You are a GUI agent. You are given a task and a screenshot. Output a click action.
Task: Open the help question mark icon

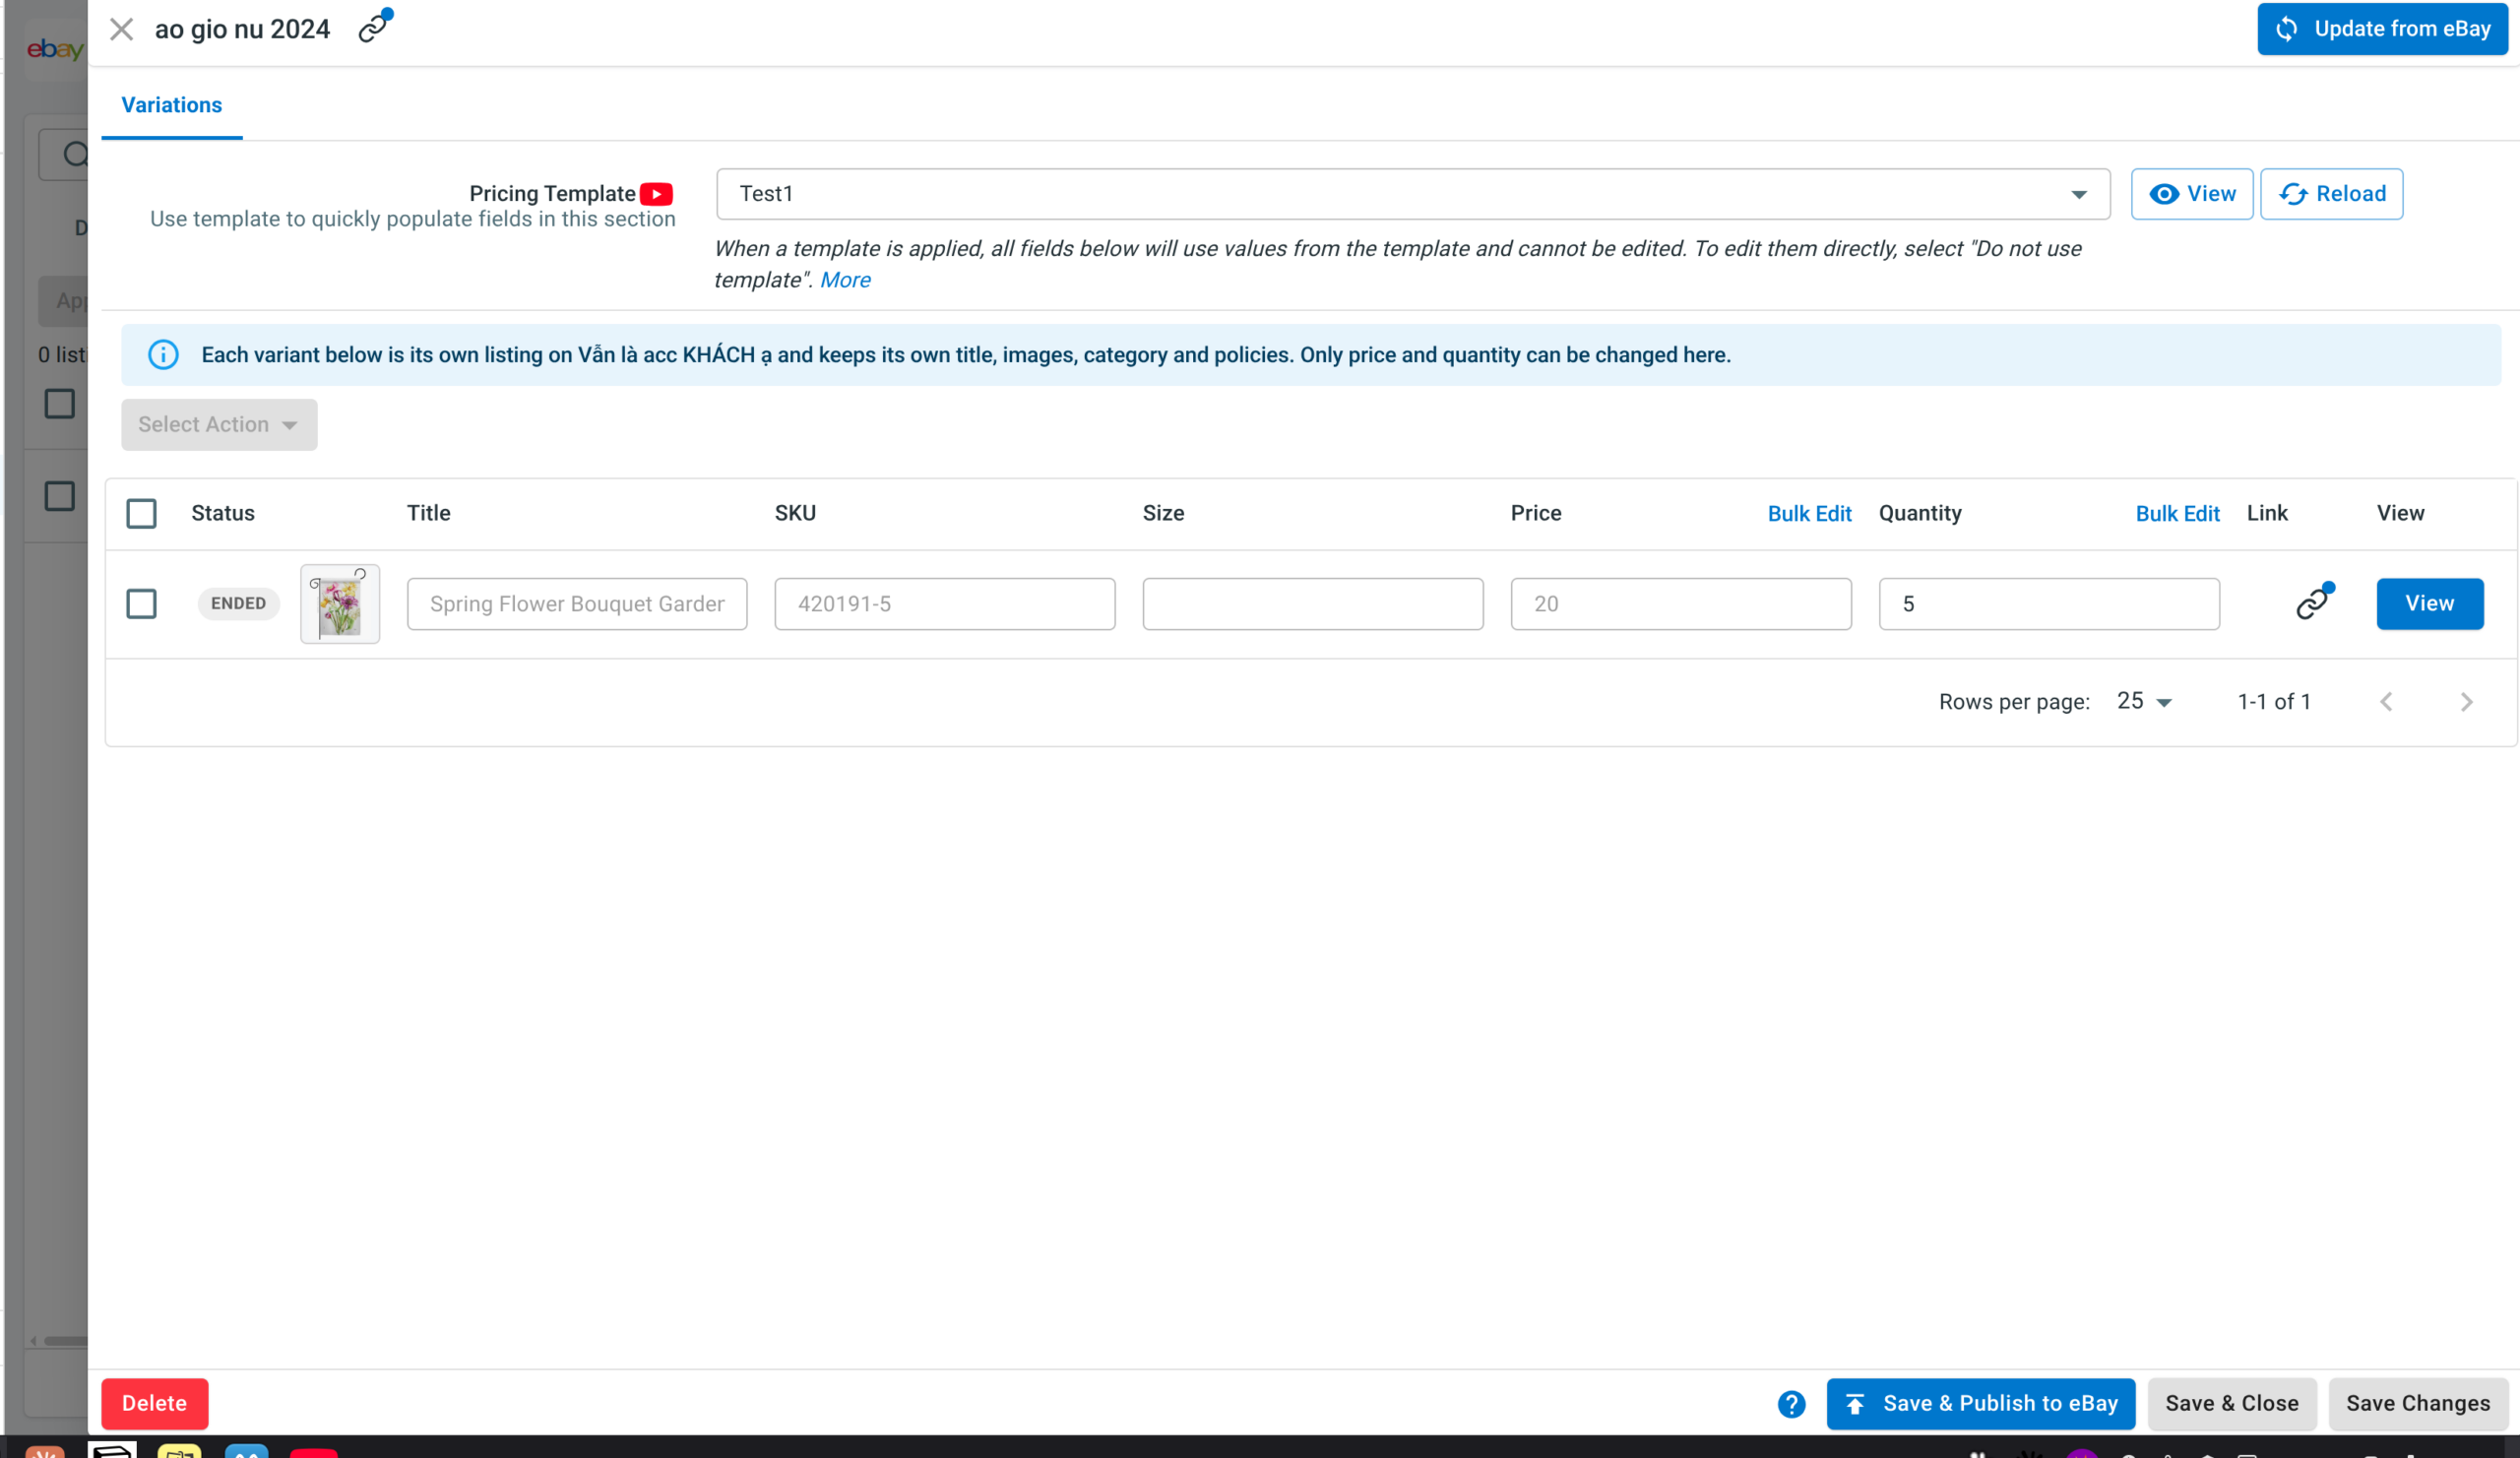tap(1790, 1405)
